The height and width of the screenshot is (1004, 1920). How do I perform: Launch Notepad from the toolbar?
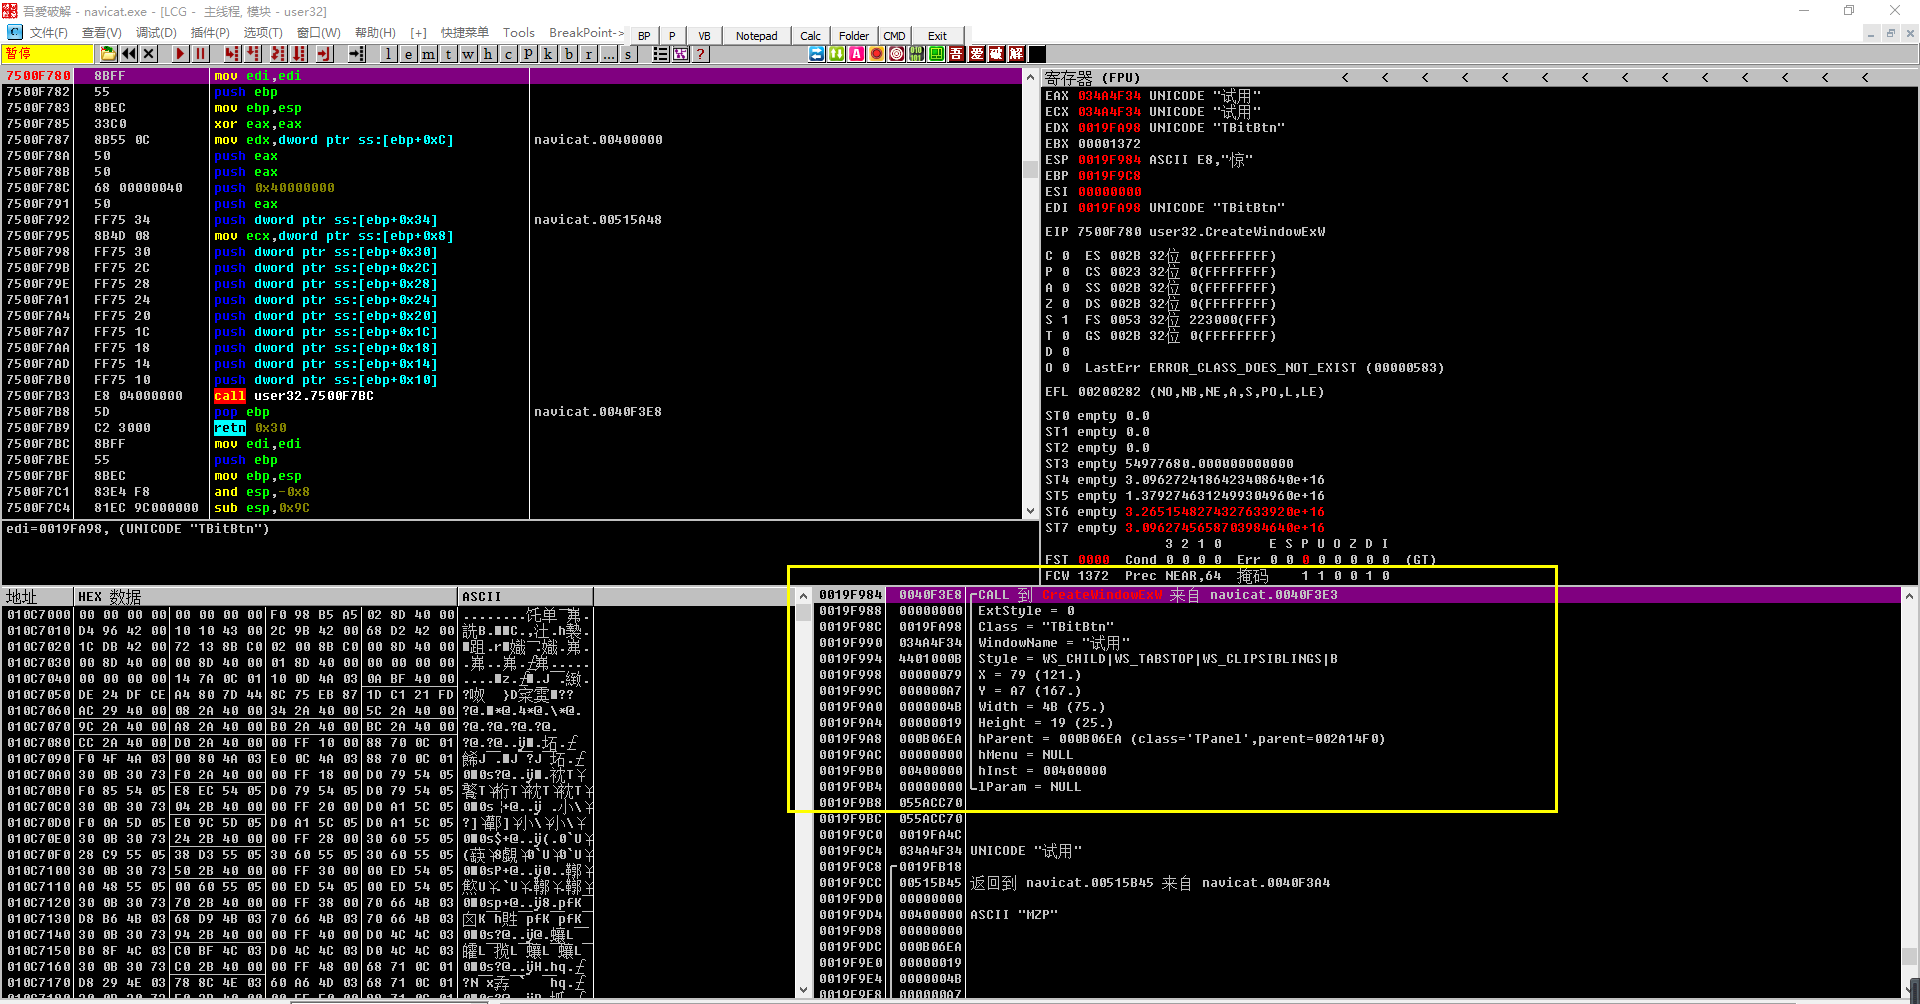coord(756,36)
